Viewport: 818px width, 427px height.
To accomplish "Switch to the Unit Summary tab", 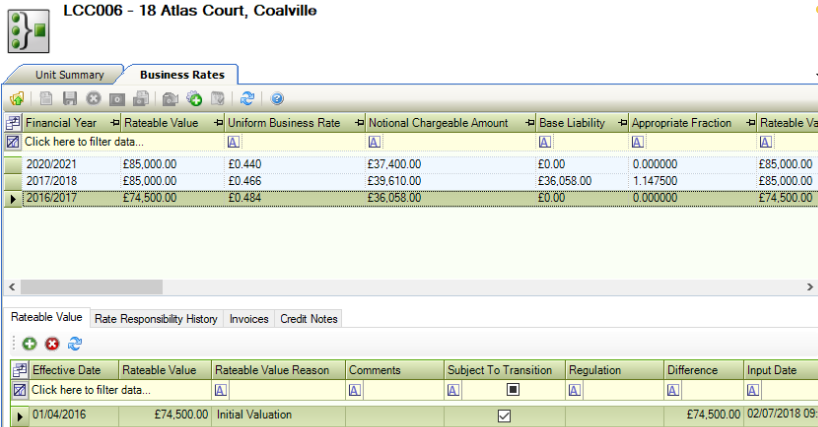I will pos(69,75).
